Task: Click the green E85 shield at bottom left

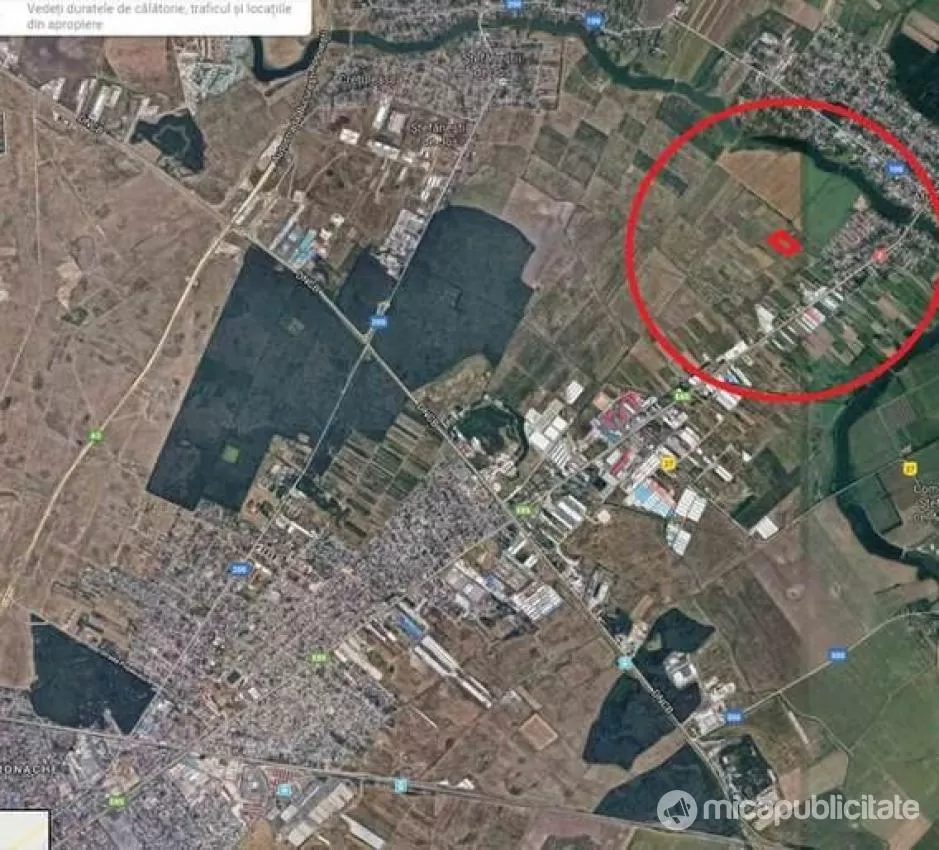Action: (x=117, y=800)
